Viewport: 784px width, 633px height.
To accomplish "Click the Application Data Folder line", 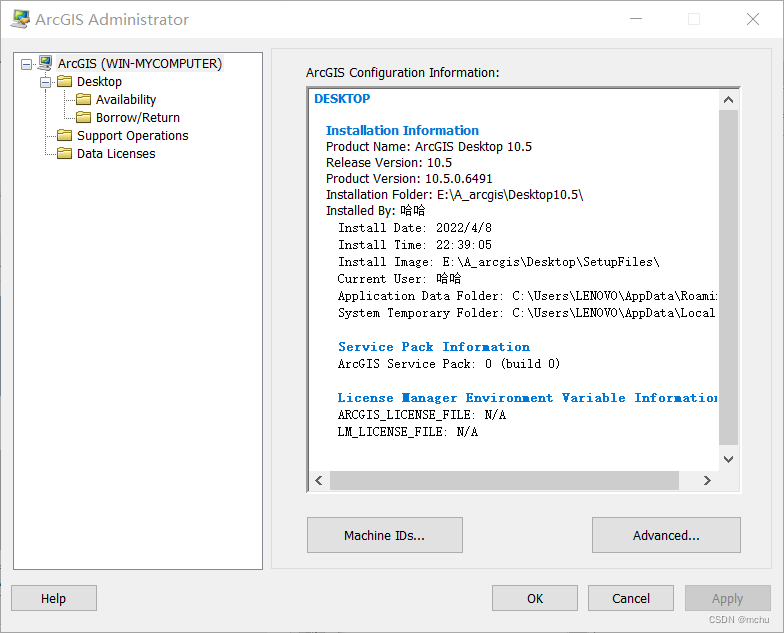I will pos(528,296).
